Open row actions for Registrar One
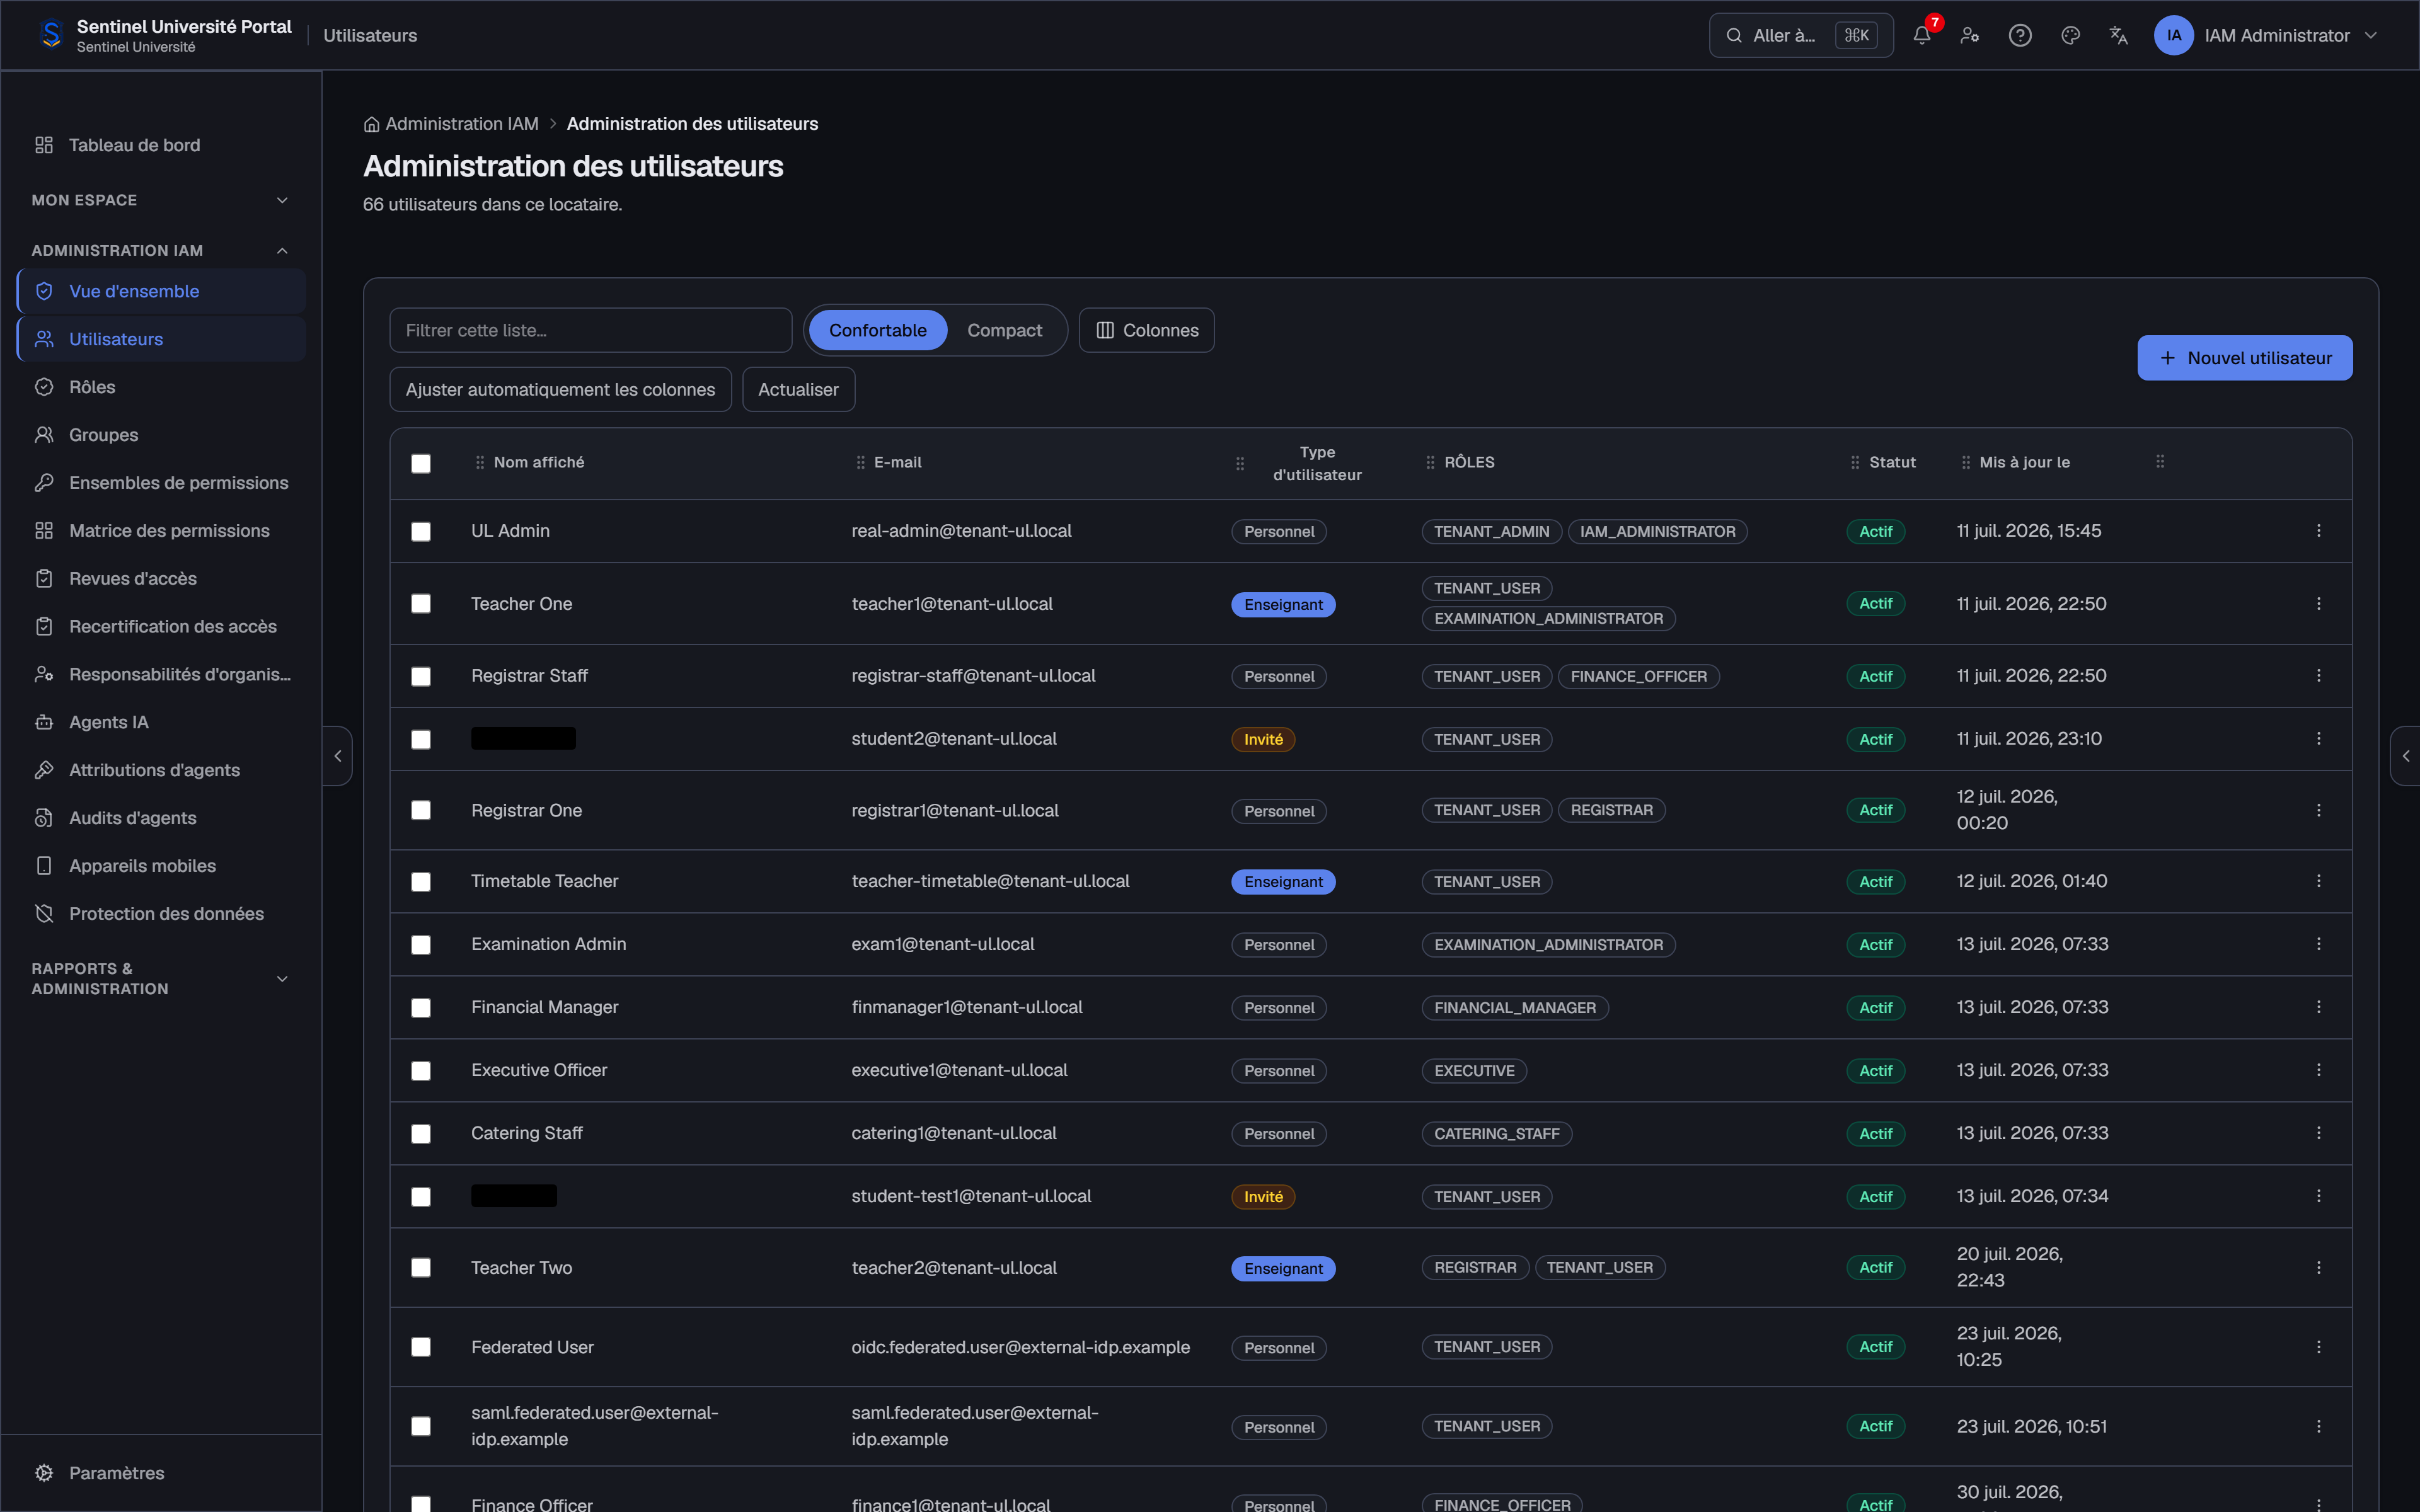The height and width of the screenshot is (1512, 2420). coord(2318,810)
